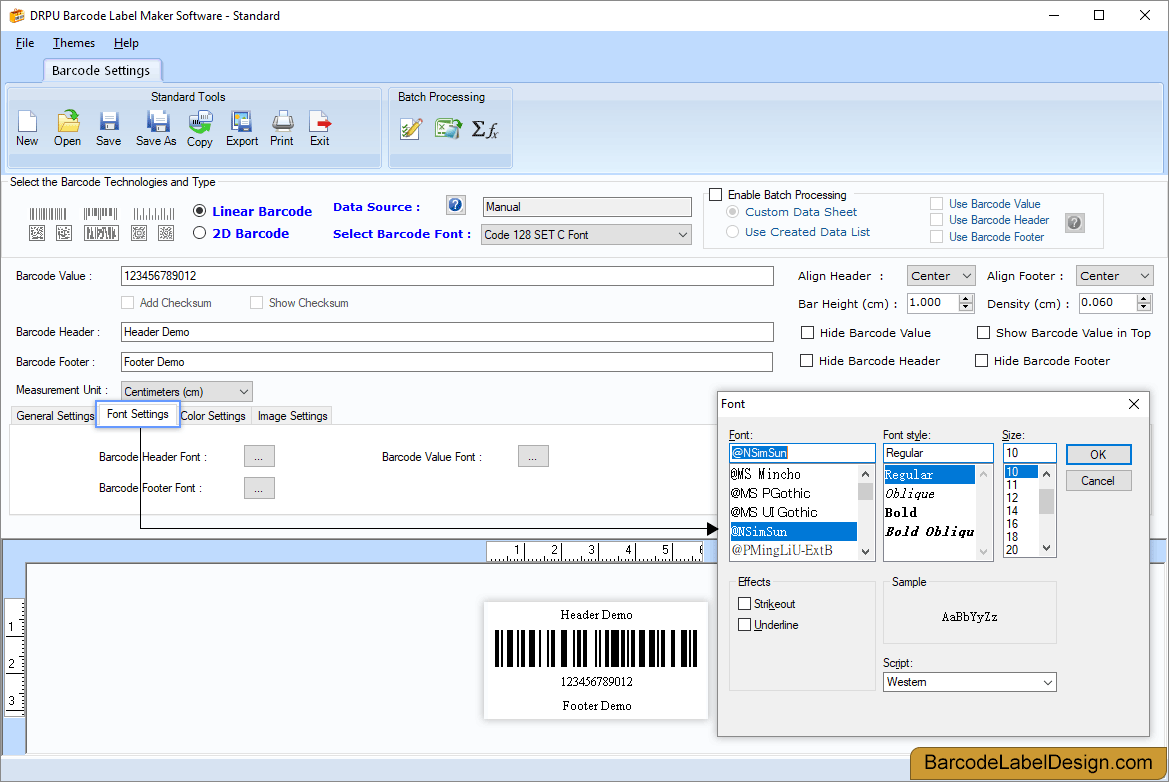Click third linear barcode sample icon
This screenshot has width=1169, height=782.
coord(154,214)
